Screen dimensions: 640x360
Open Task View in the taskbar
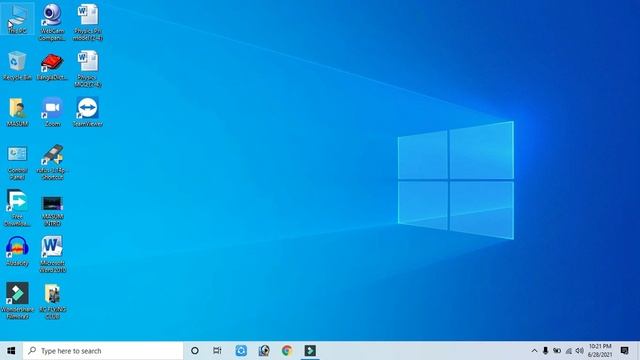coord(217,351)
